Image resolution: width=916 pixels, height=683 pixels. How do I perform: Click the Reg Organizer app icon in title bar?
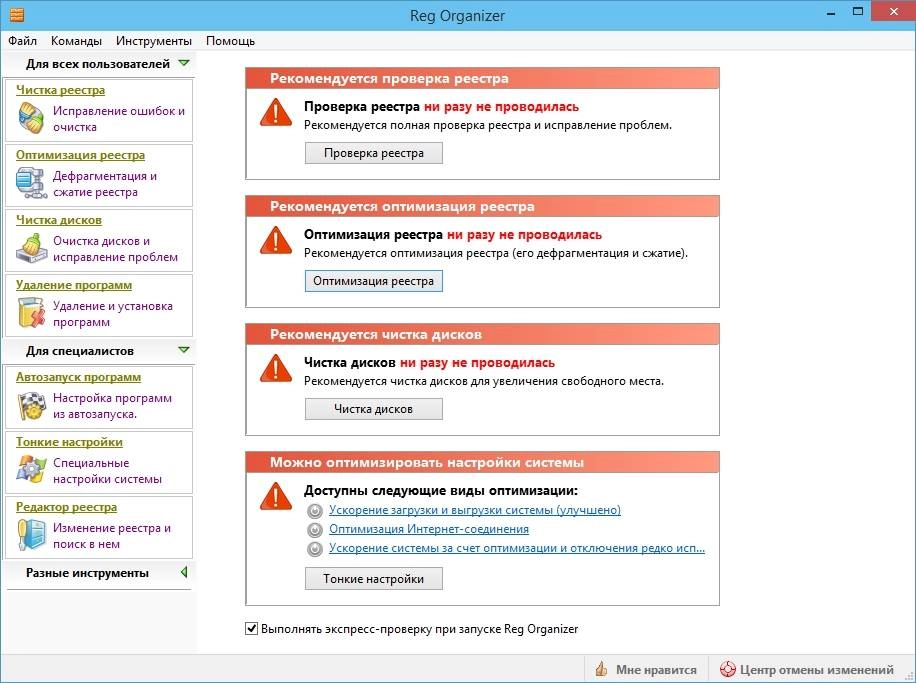18,14
